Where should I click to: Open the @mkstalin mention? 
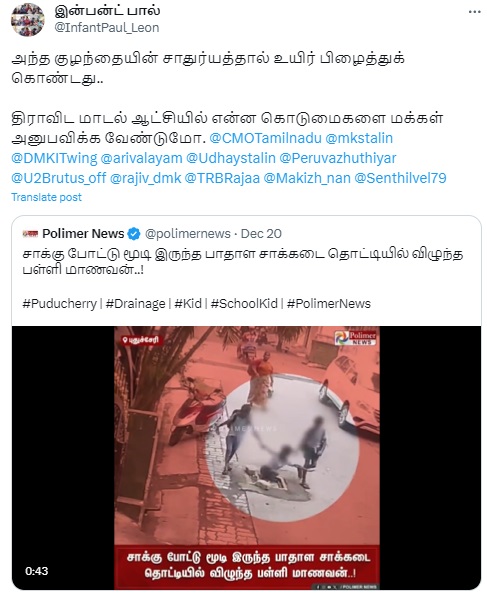359,138
